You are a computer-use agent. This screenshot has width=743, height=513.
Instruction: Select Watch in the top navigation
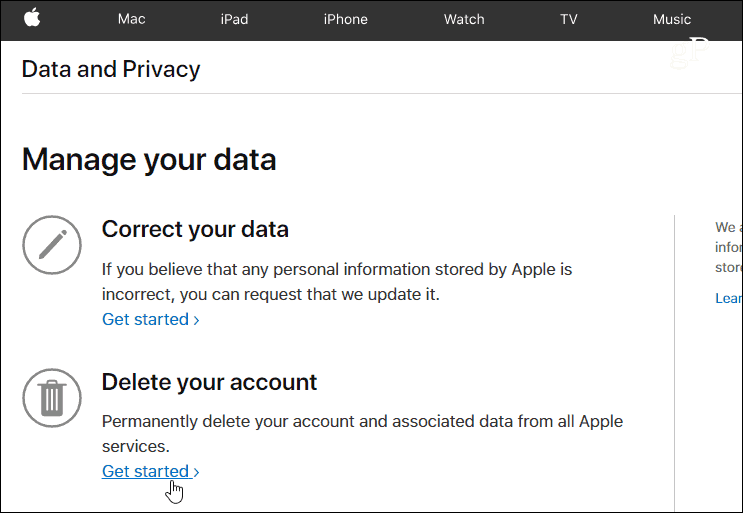pyautogui.click(x=464, y=19)
